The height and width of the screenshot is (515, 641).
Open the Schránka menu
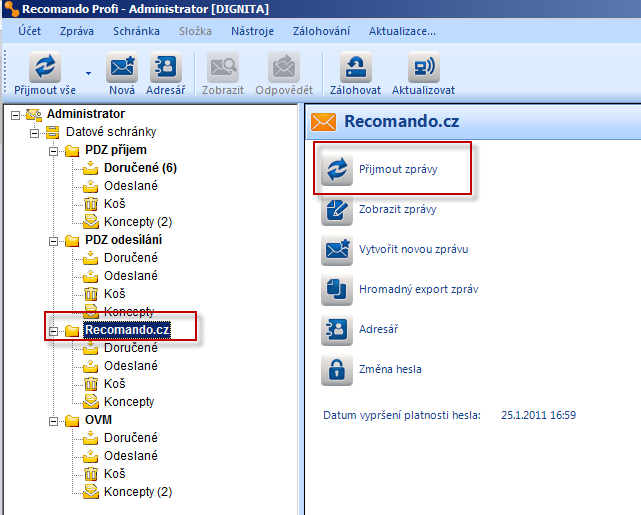click(x=136, y=31)
